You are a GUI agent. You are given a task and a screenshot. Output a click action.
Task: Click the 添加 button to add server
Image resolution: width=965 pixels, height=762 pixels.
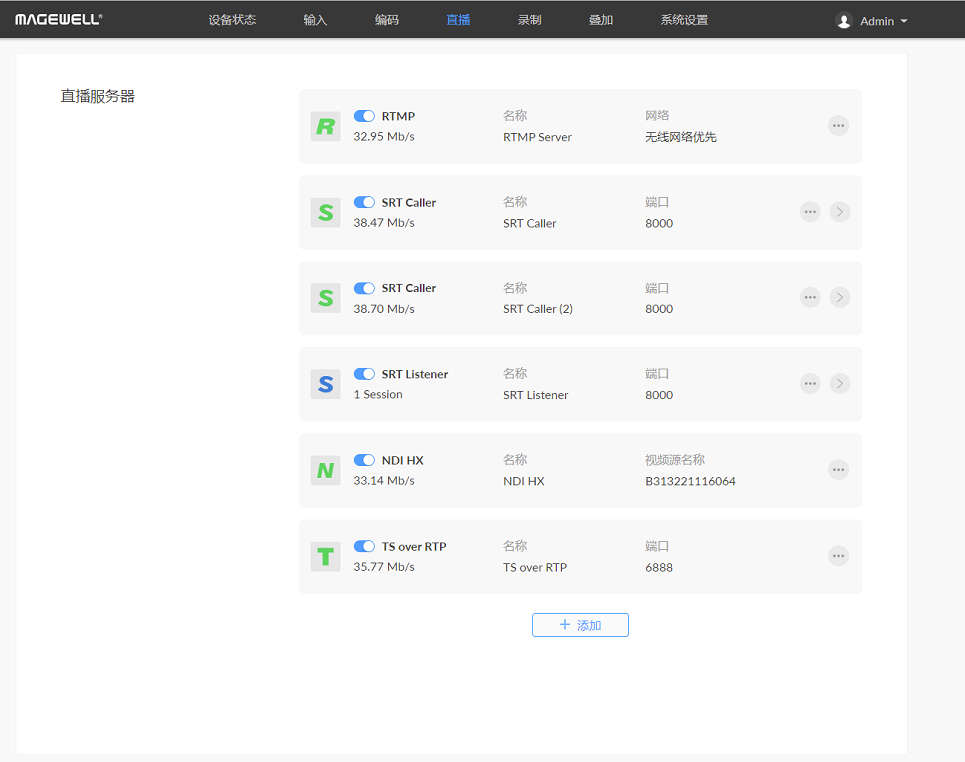[x=580, y=625]
